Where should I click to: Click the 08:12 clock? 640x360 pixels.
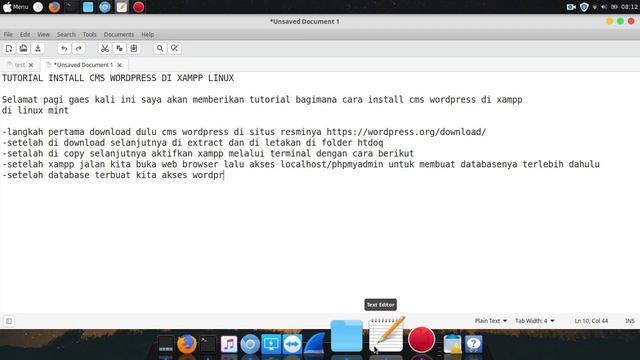[629, 7]
